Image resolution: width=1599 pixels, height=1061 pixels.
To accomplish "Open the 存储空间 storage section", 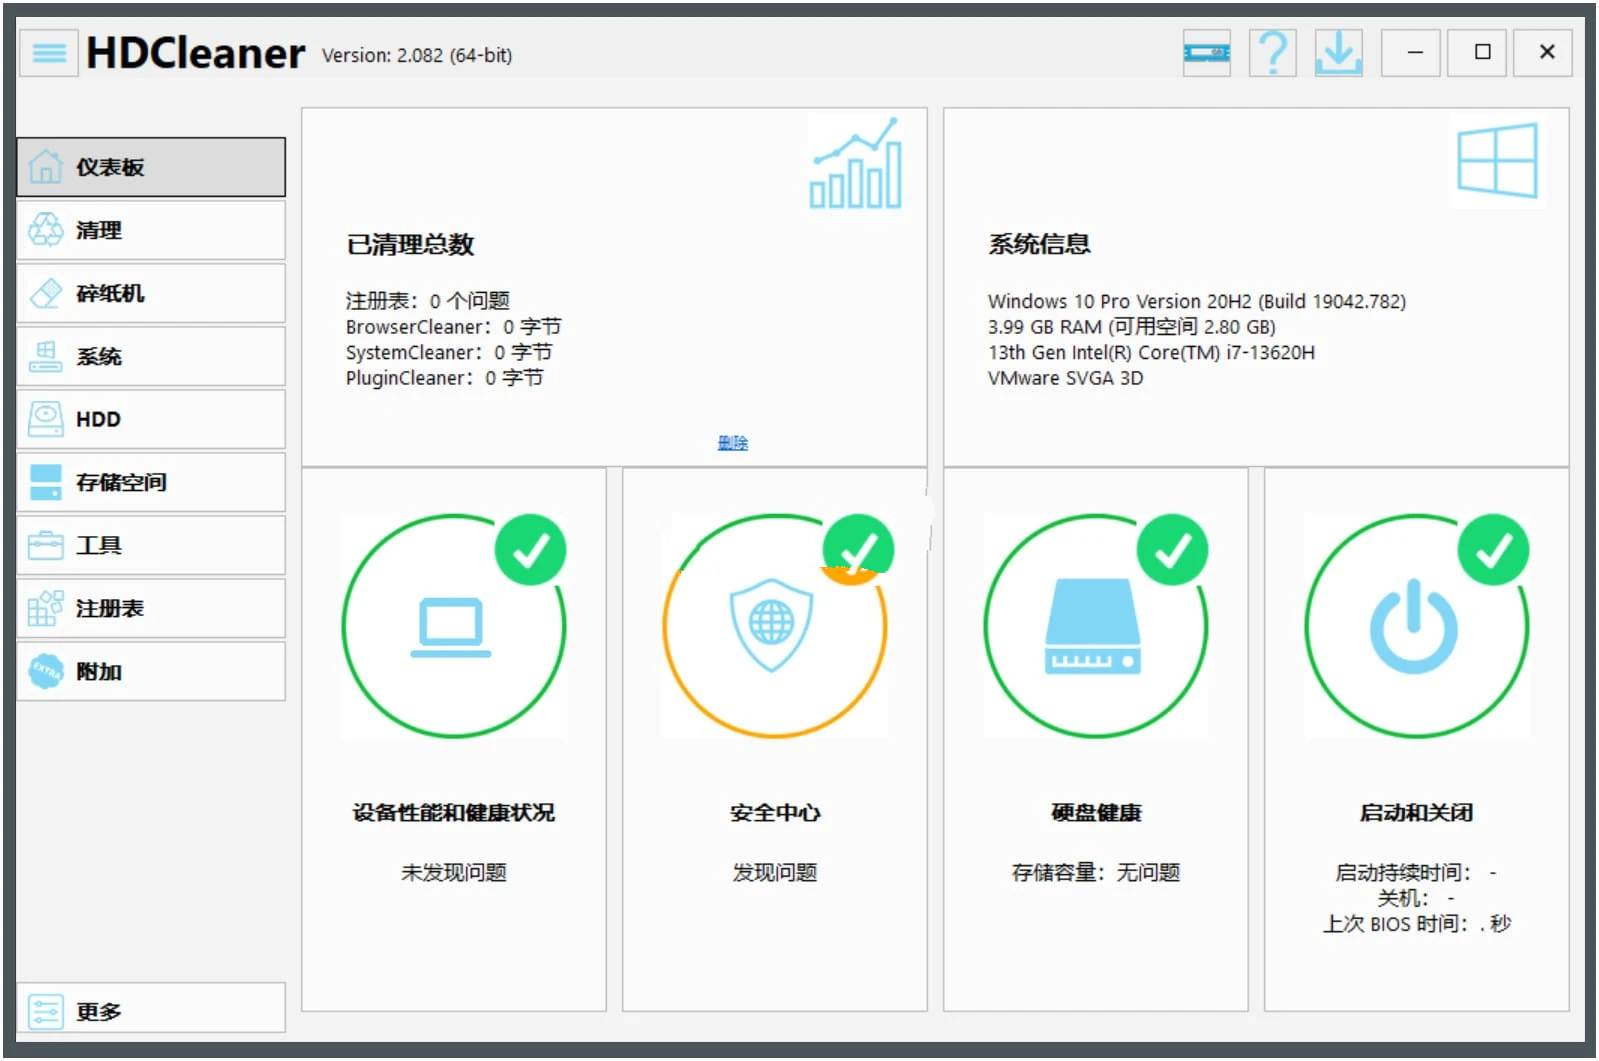I will (x=151, y=482).
